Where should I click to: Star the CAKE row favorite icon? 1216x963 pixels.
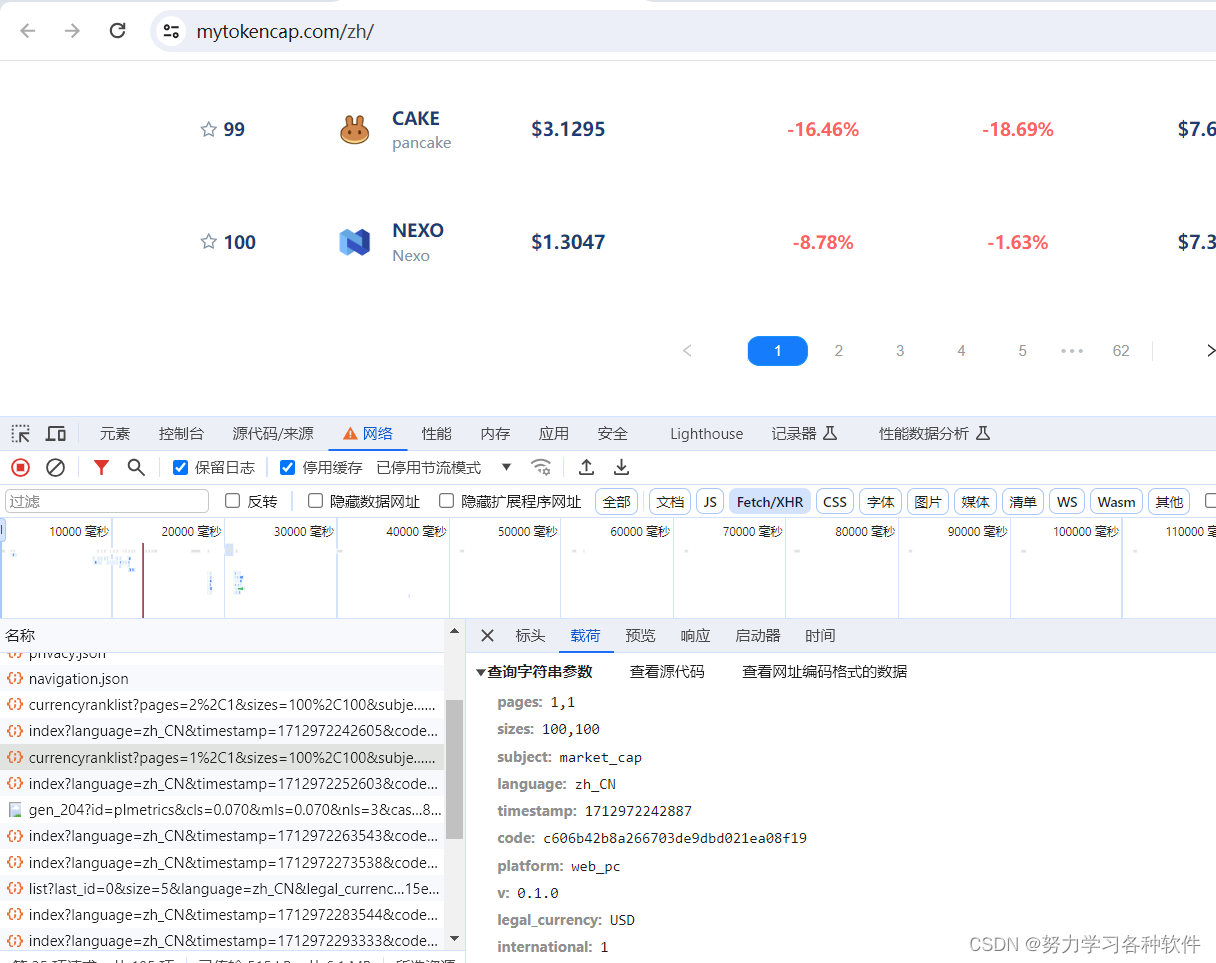tap(208, 129)
